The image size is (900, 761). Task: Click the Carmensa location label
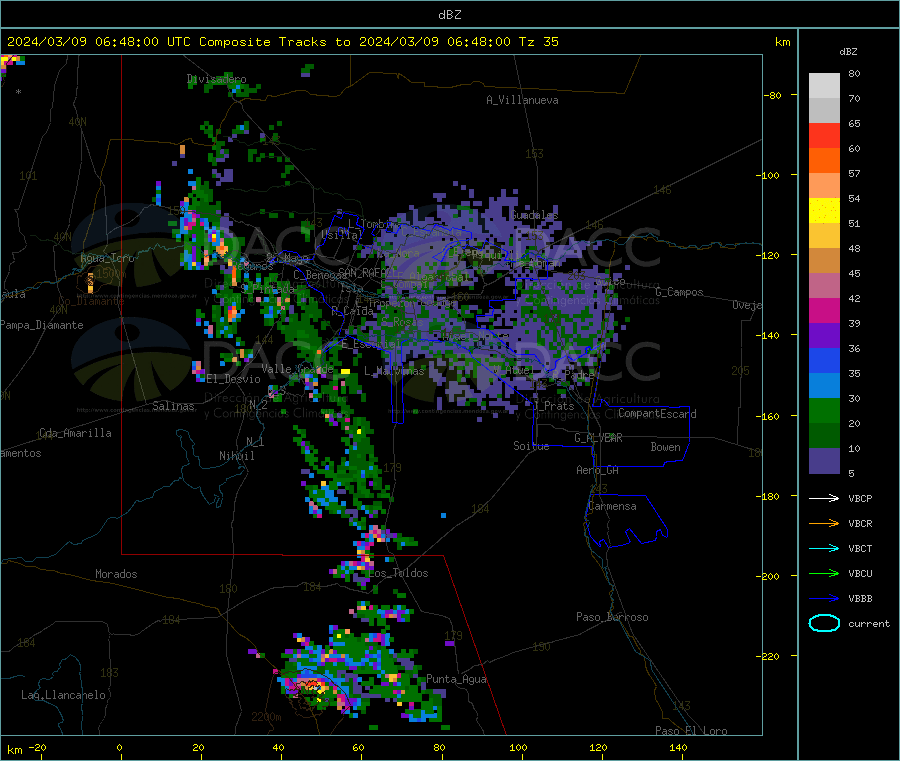612,506
